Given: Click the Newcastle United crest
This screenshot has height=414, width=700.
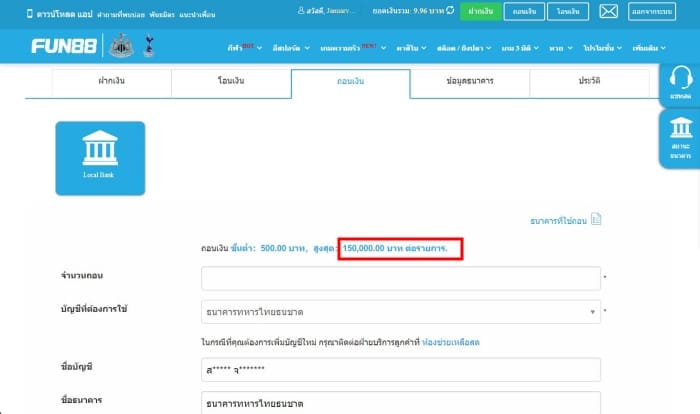Looking at the screenshot, I should click(x=121, y=46).
